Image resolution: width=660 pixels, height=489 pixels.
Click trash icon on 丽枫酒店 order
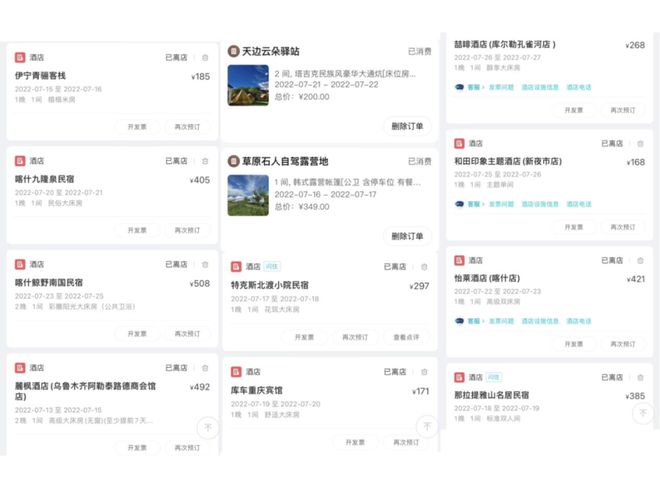click(205, 368)
